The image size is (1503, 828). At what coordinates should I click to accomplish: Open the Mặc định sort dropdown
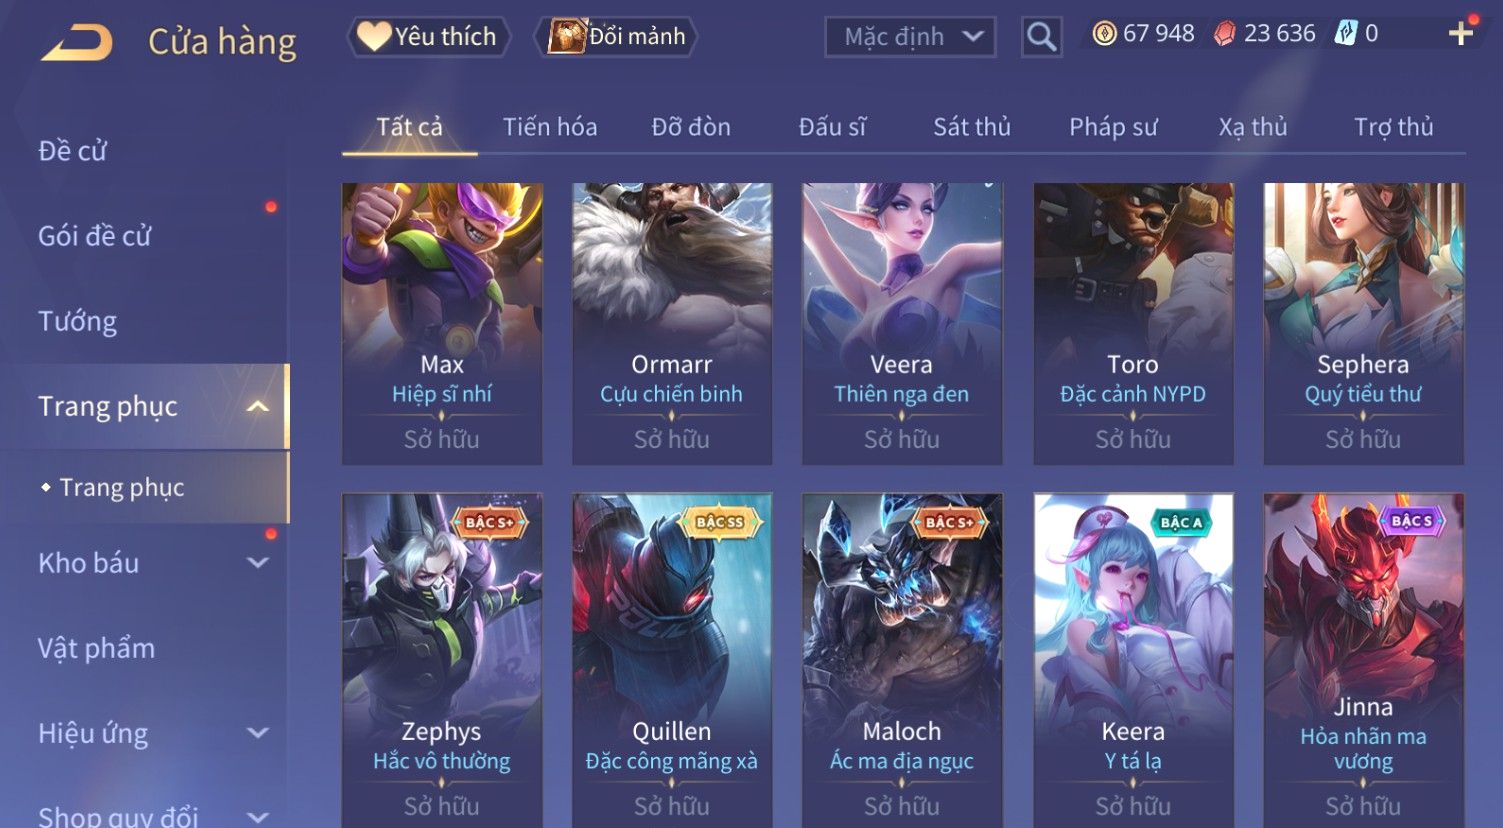point(910,37)
